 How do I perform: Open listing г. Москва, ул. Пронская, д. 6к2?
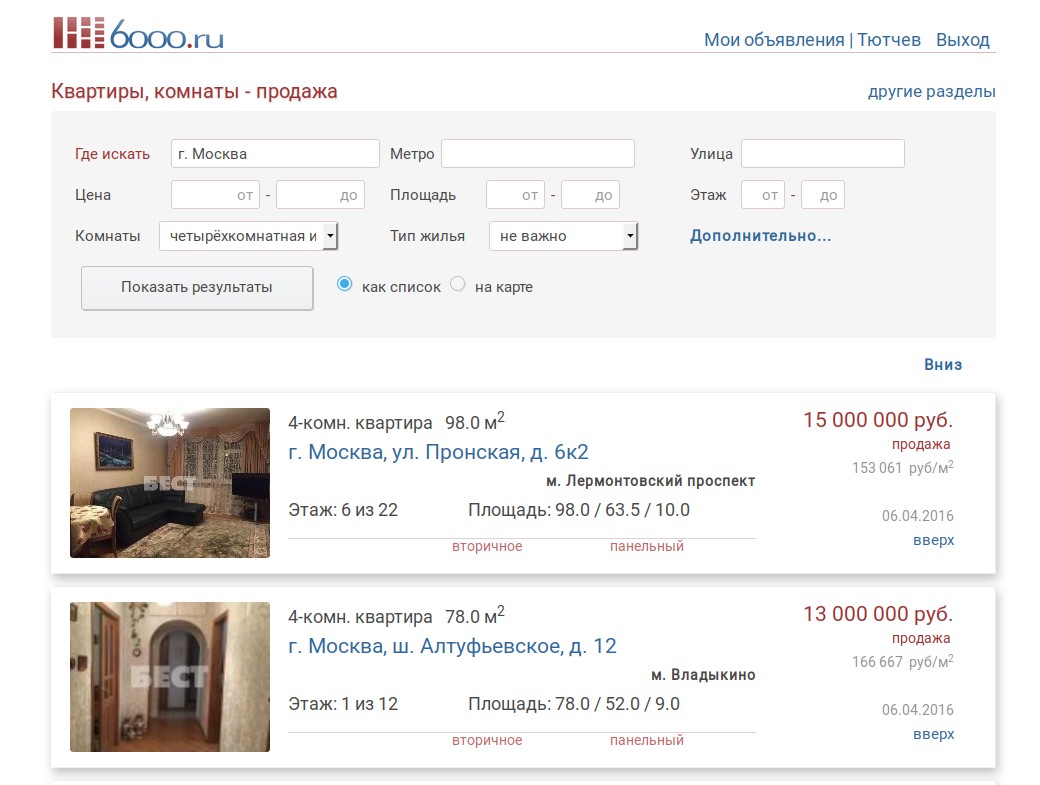(x=438, y=452)
